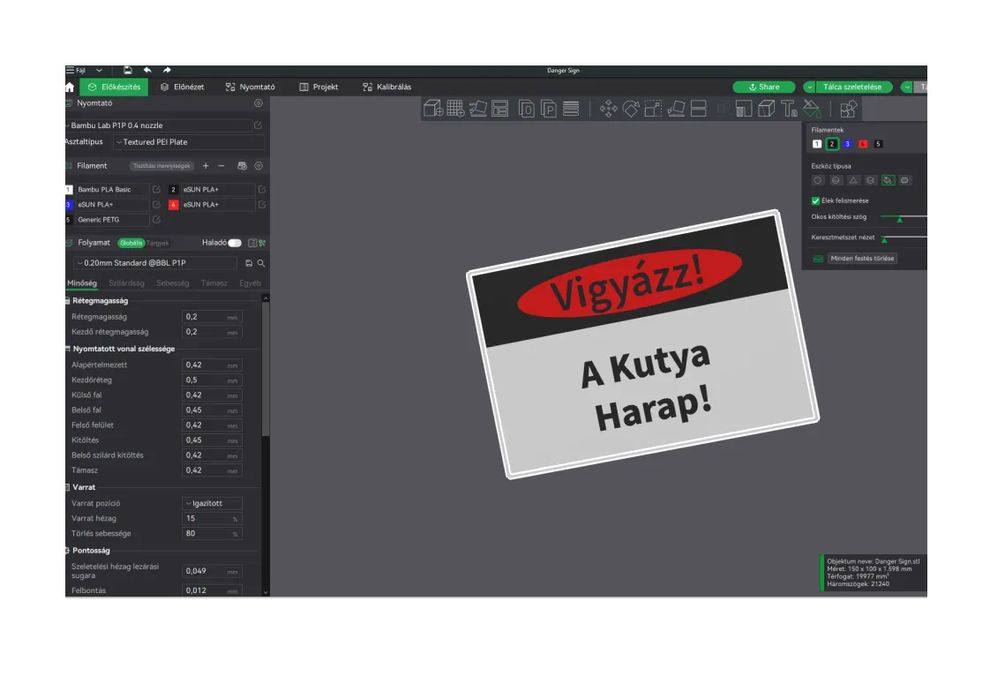Click the Minden festés törlése button

(862, 259)
